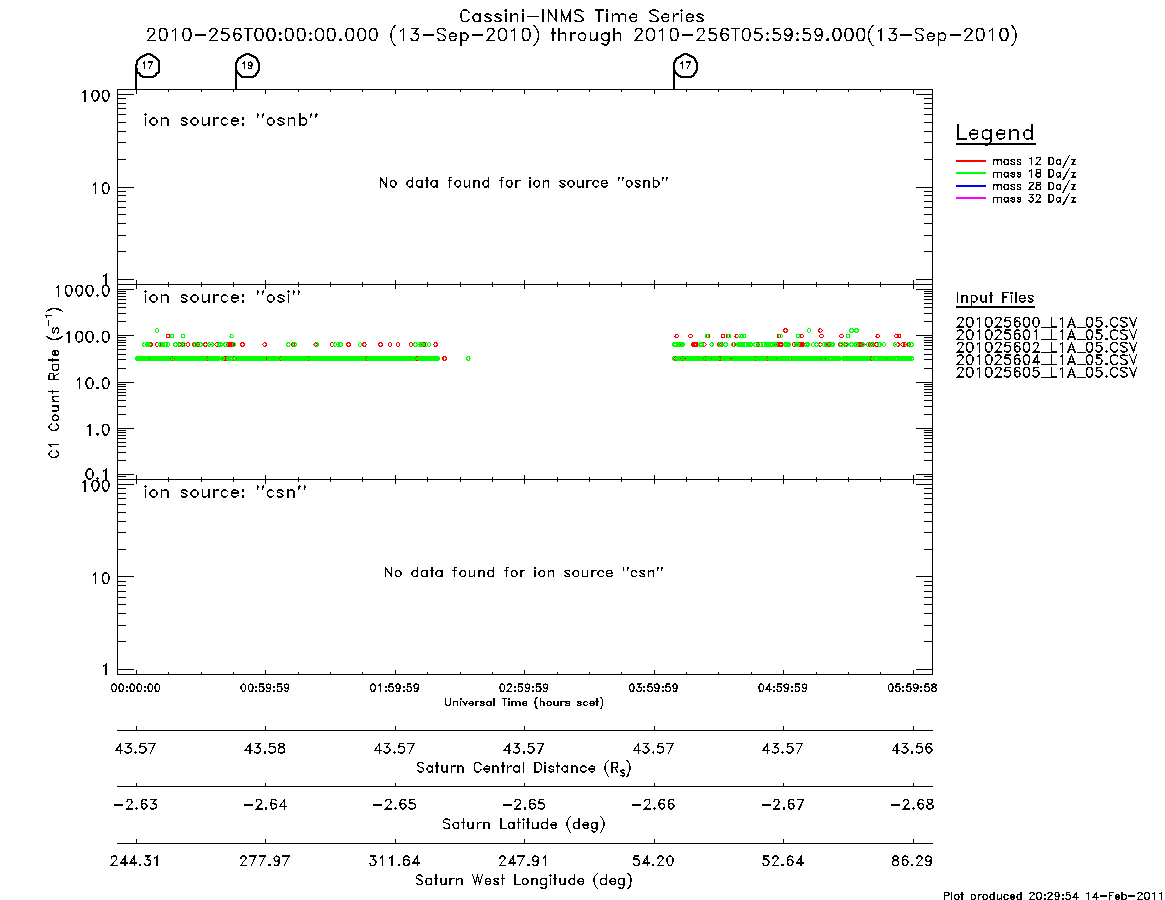Select input file 201025600_L1A_05.CSV

point(1046,323)
